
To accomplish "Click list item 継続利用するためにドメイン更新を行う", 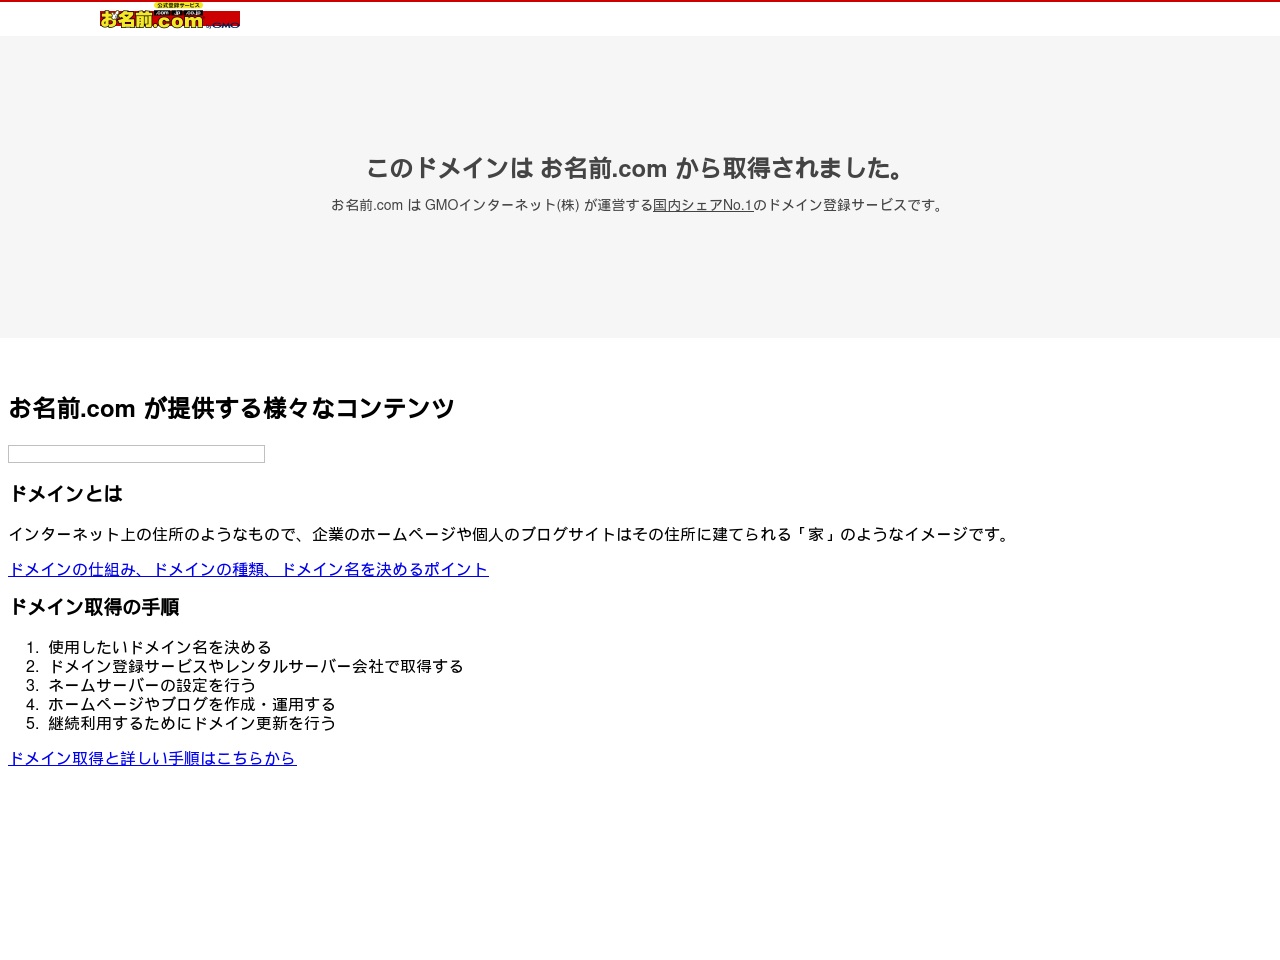I will click(x=192, y=723).
